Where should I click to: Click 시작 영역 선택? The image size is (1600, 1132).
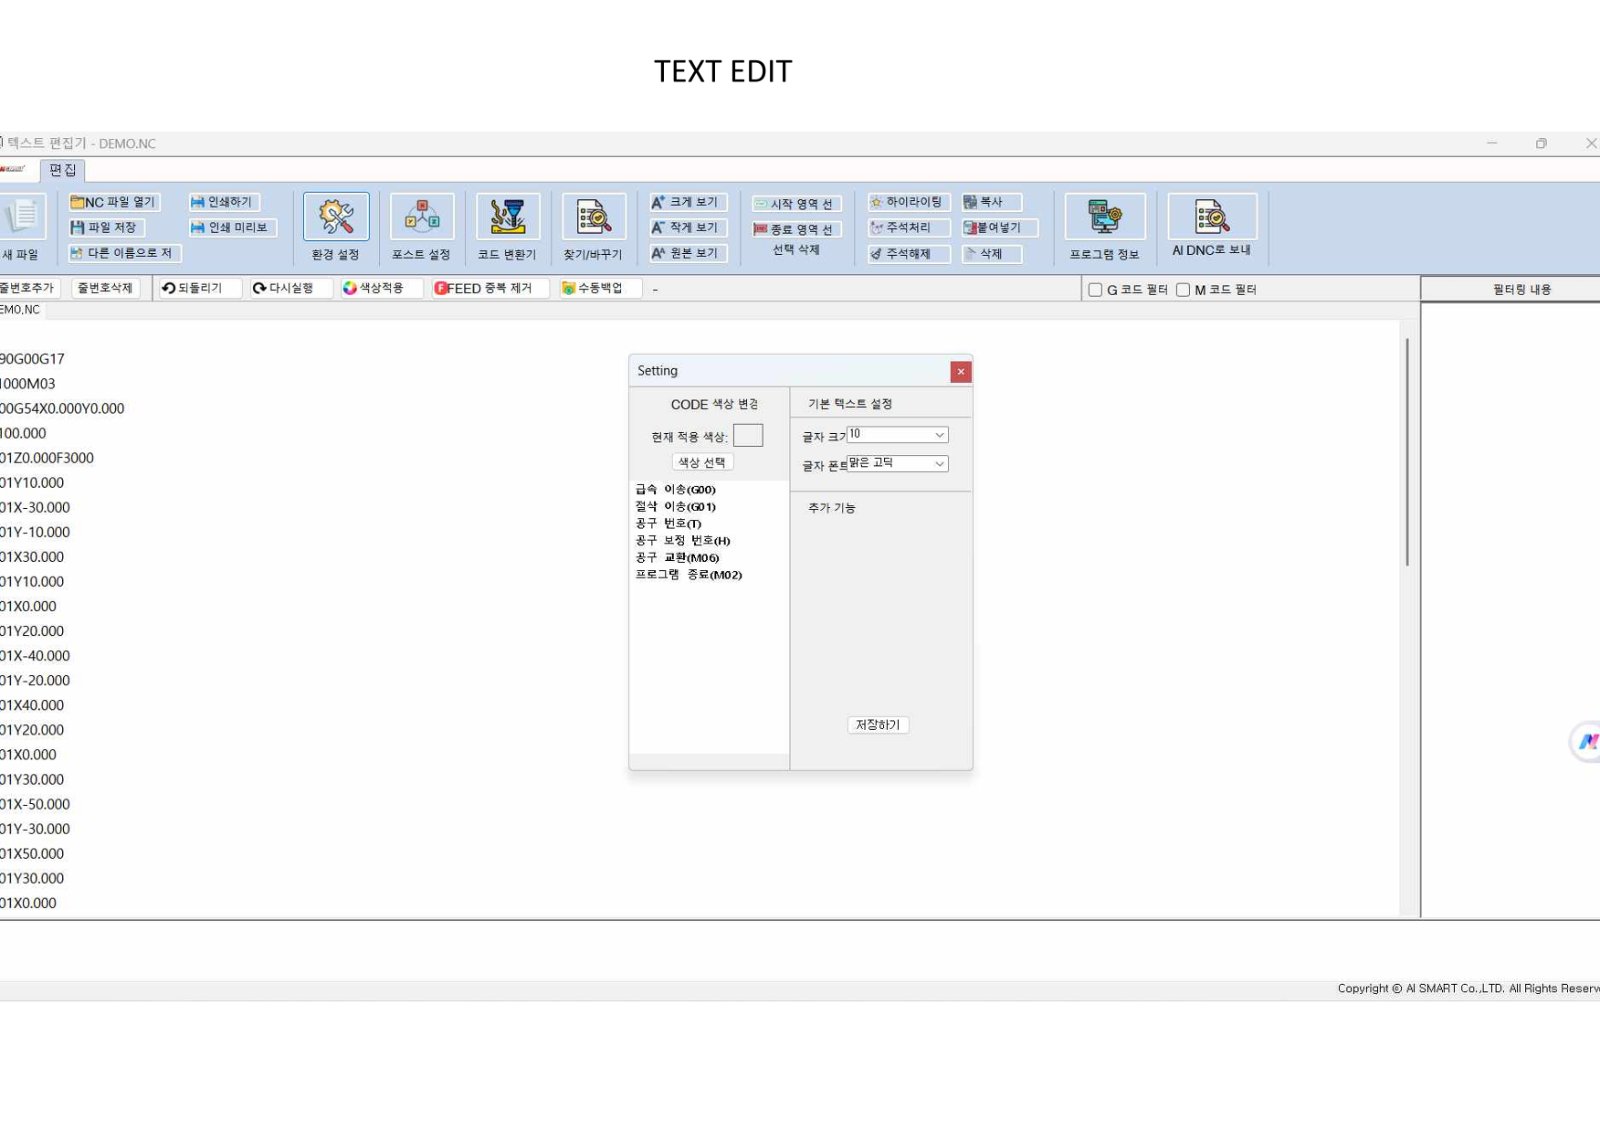[796, 204]
